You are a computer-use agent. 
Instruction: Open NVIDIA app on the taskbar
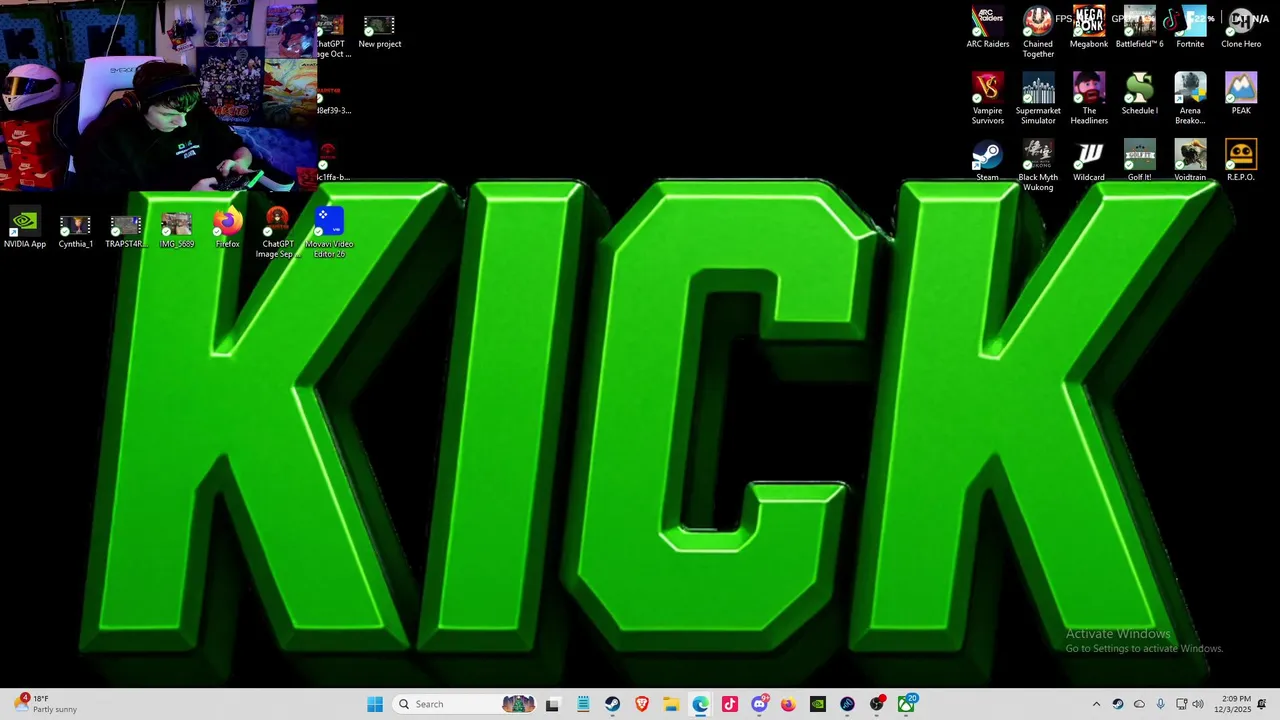tap(818, 704)
